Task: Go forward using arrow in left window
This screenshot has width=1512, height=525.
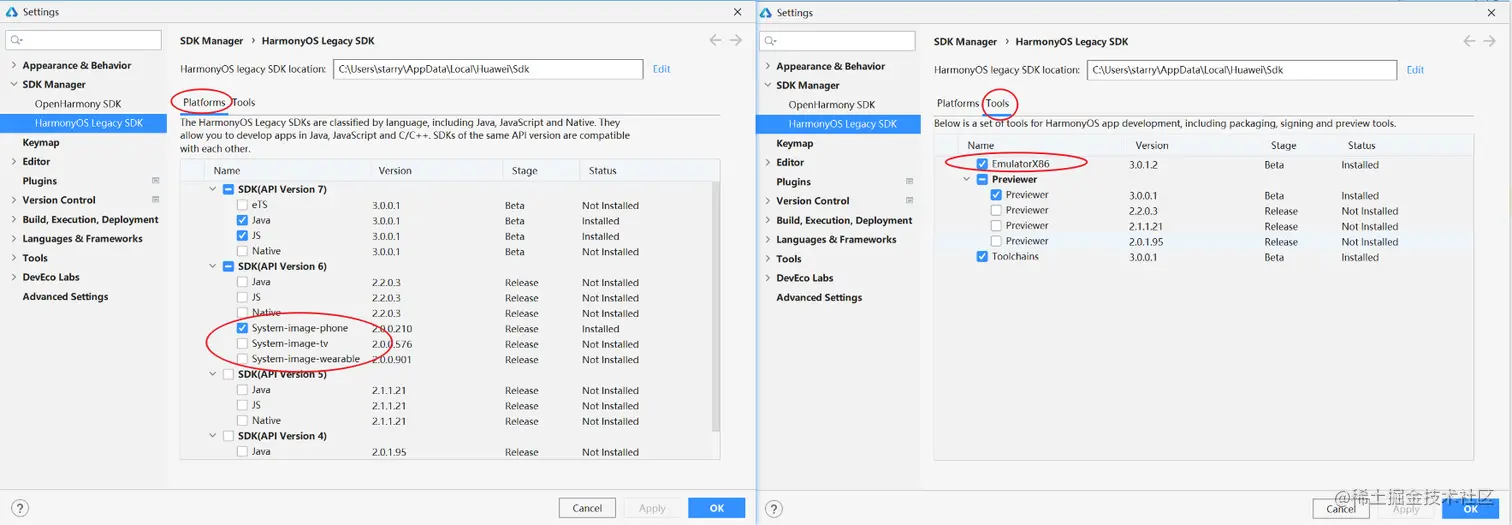Action: [736, 40]
